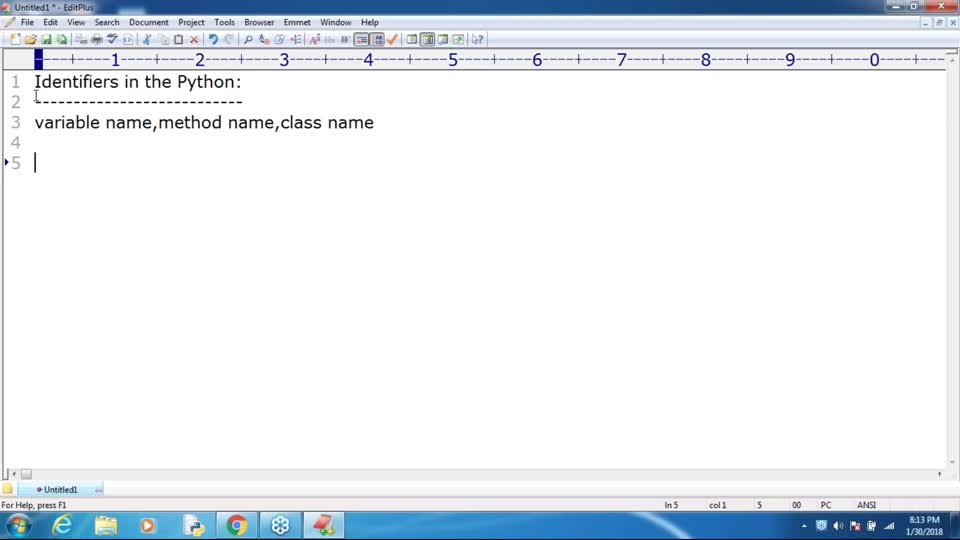Click the View in Browser icon
The height and width of the screenshot is (540, 960).
coord(127,40)
